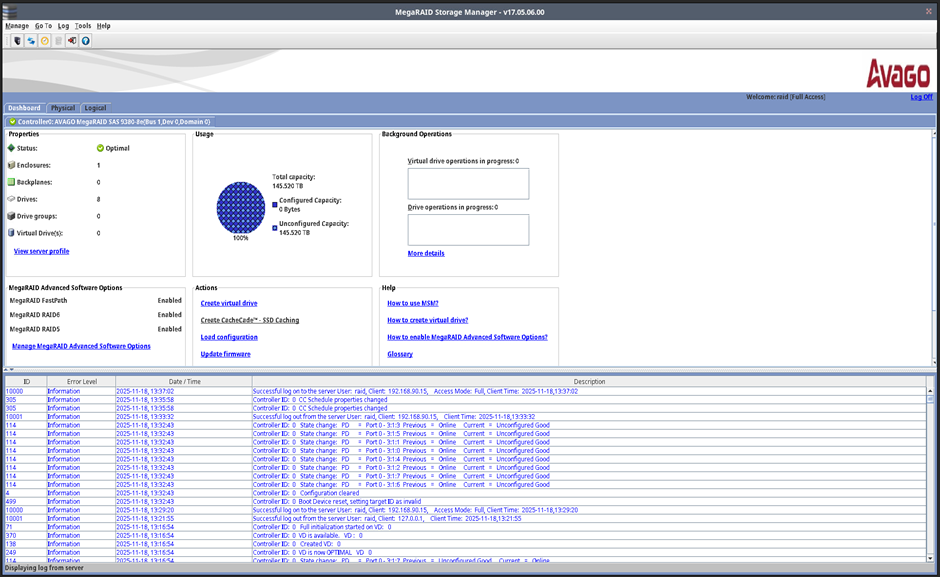Switch to the Logical tab
This screenshot has width=940, height=577.
95,108
